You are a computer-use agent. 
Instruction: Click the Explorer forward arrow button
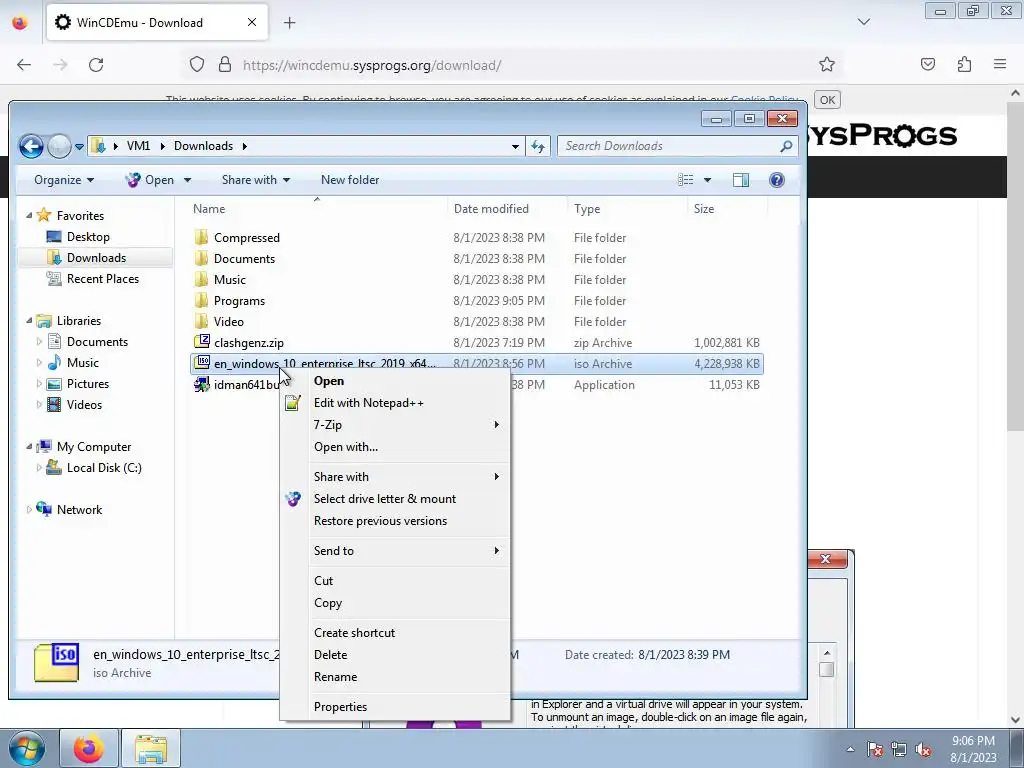point(59,146)
